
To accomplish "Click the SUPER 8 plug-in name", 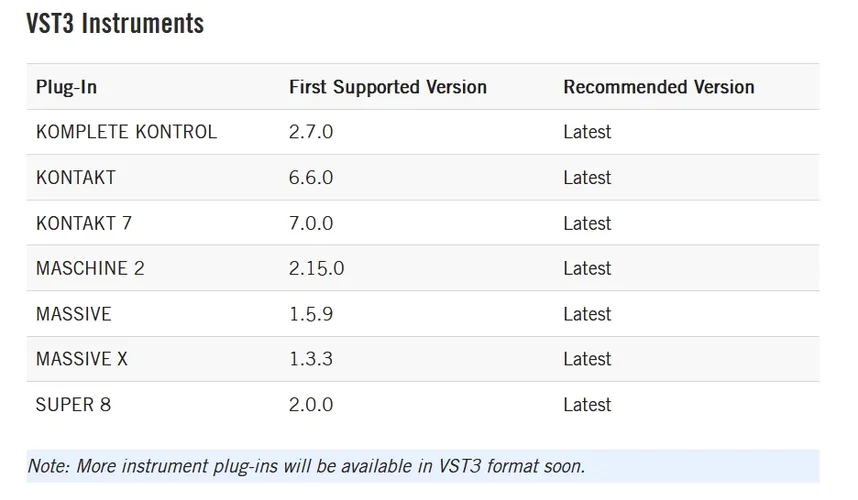I will pos(72,405).
